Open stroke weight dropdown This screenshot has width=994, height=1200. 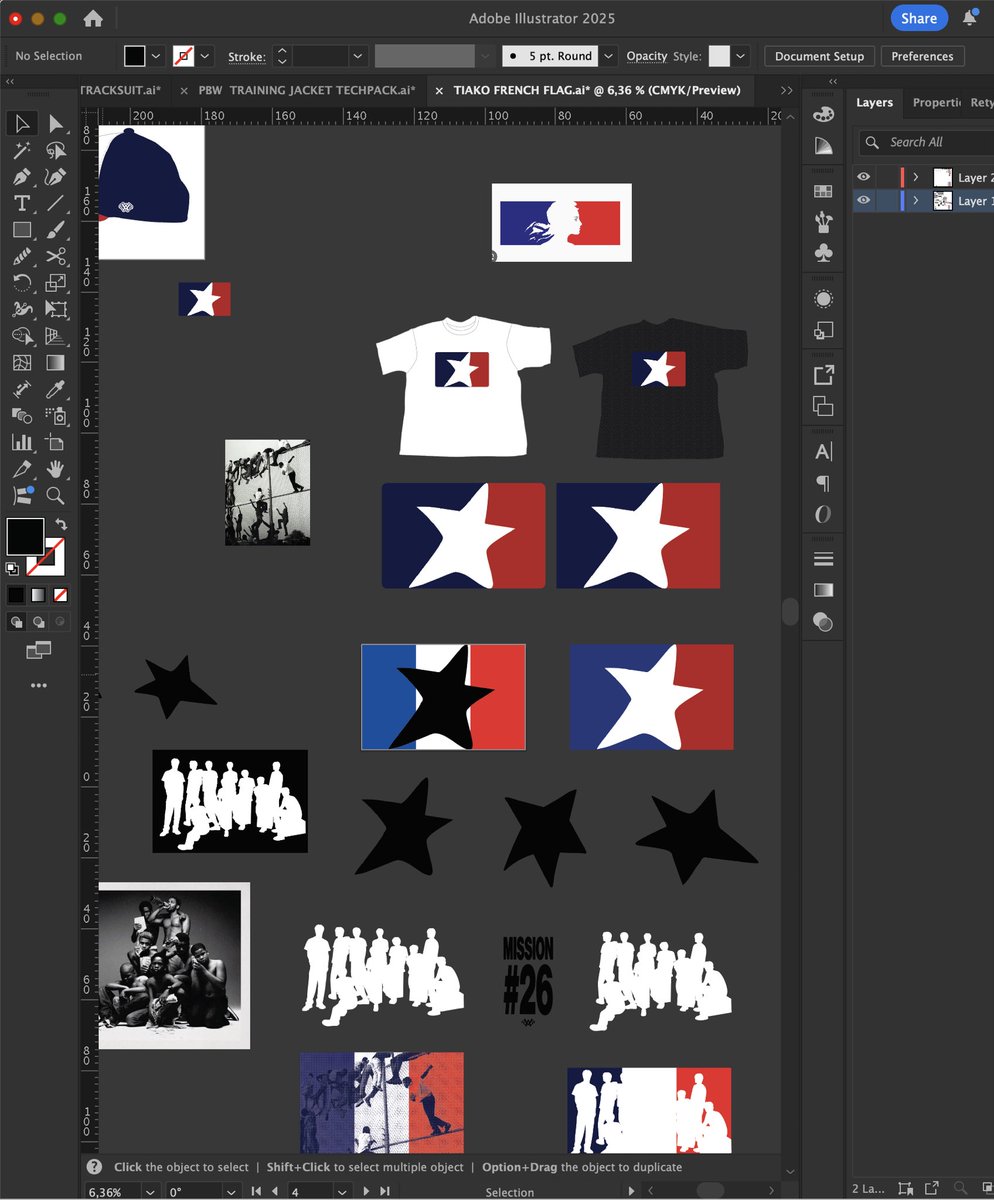point(357,56)
